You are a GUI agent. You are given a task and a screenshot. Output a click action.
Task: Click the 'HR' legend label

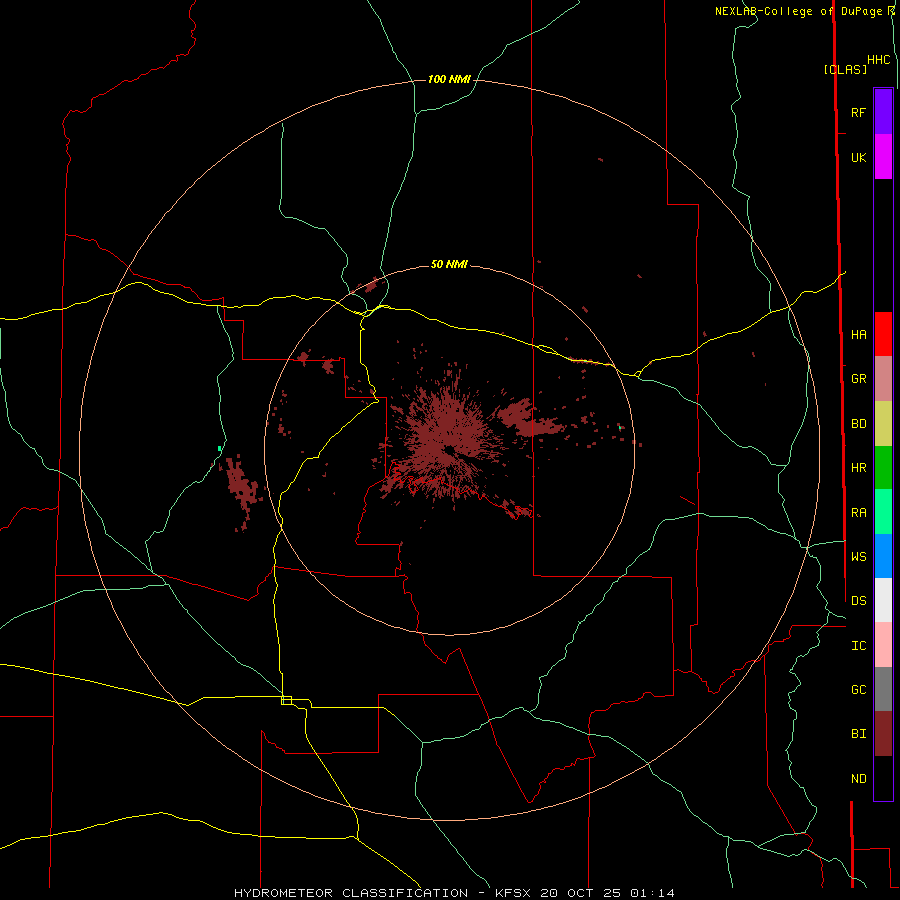[858, 468]
